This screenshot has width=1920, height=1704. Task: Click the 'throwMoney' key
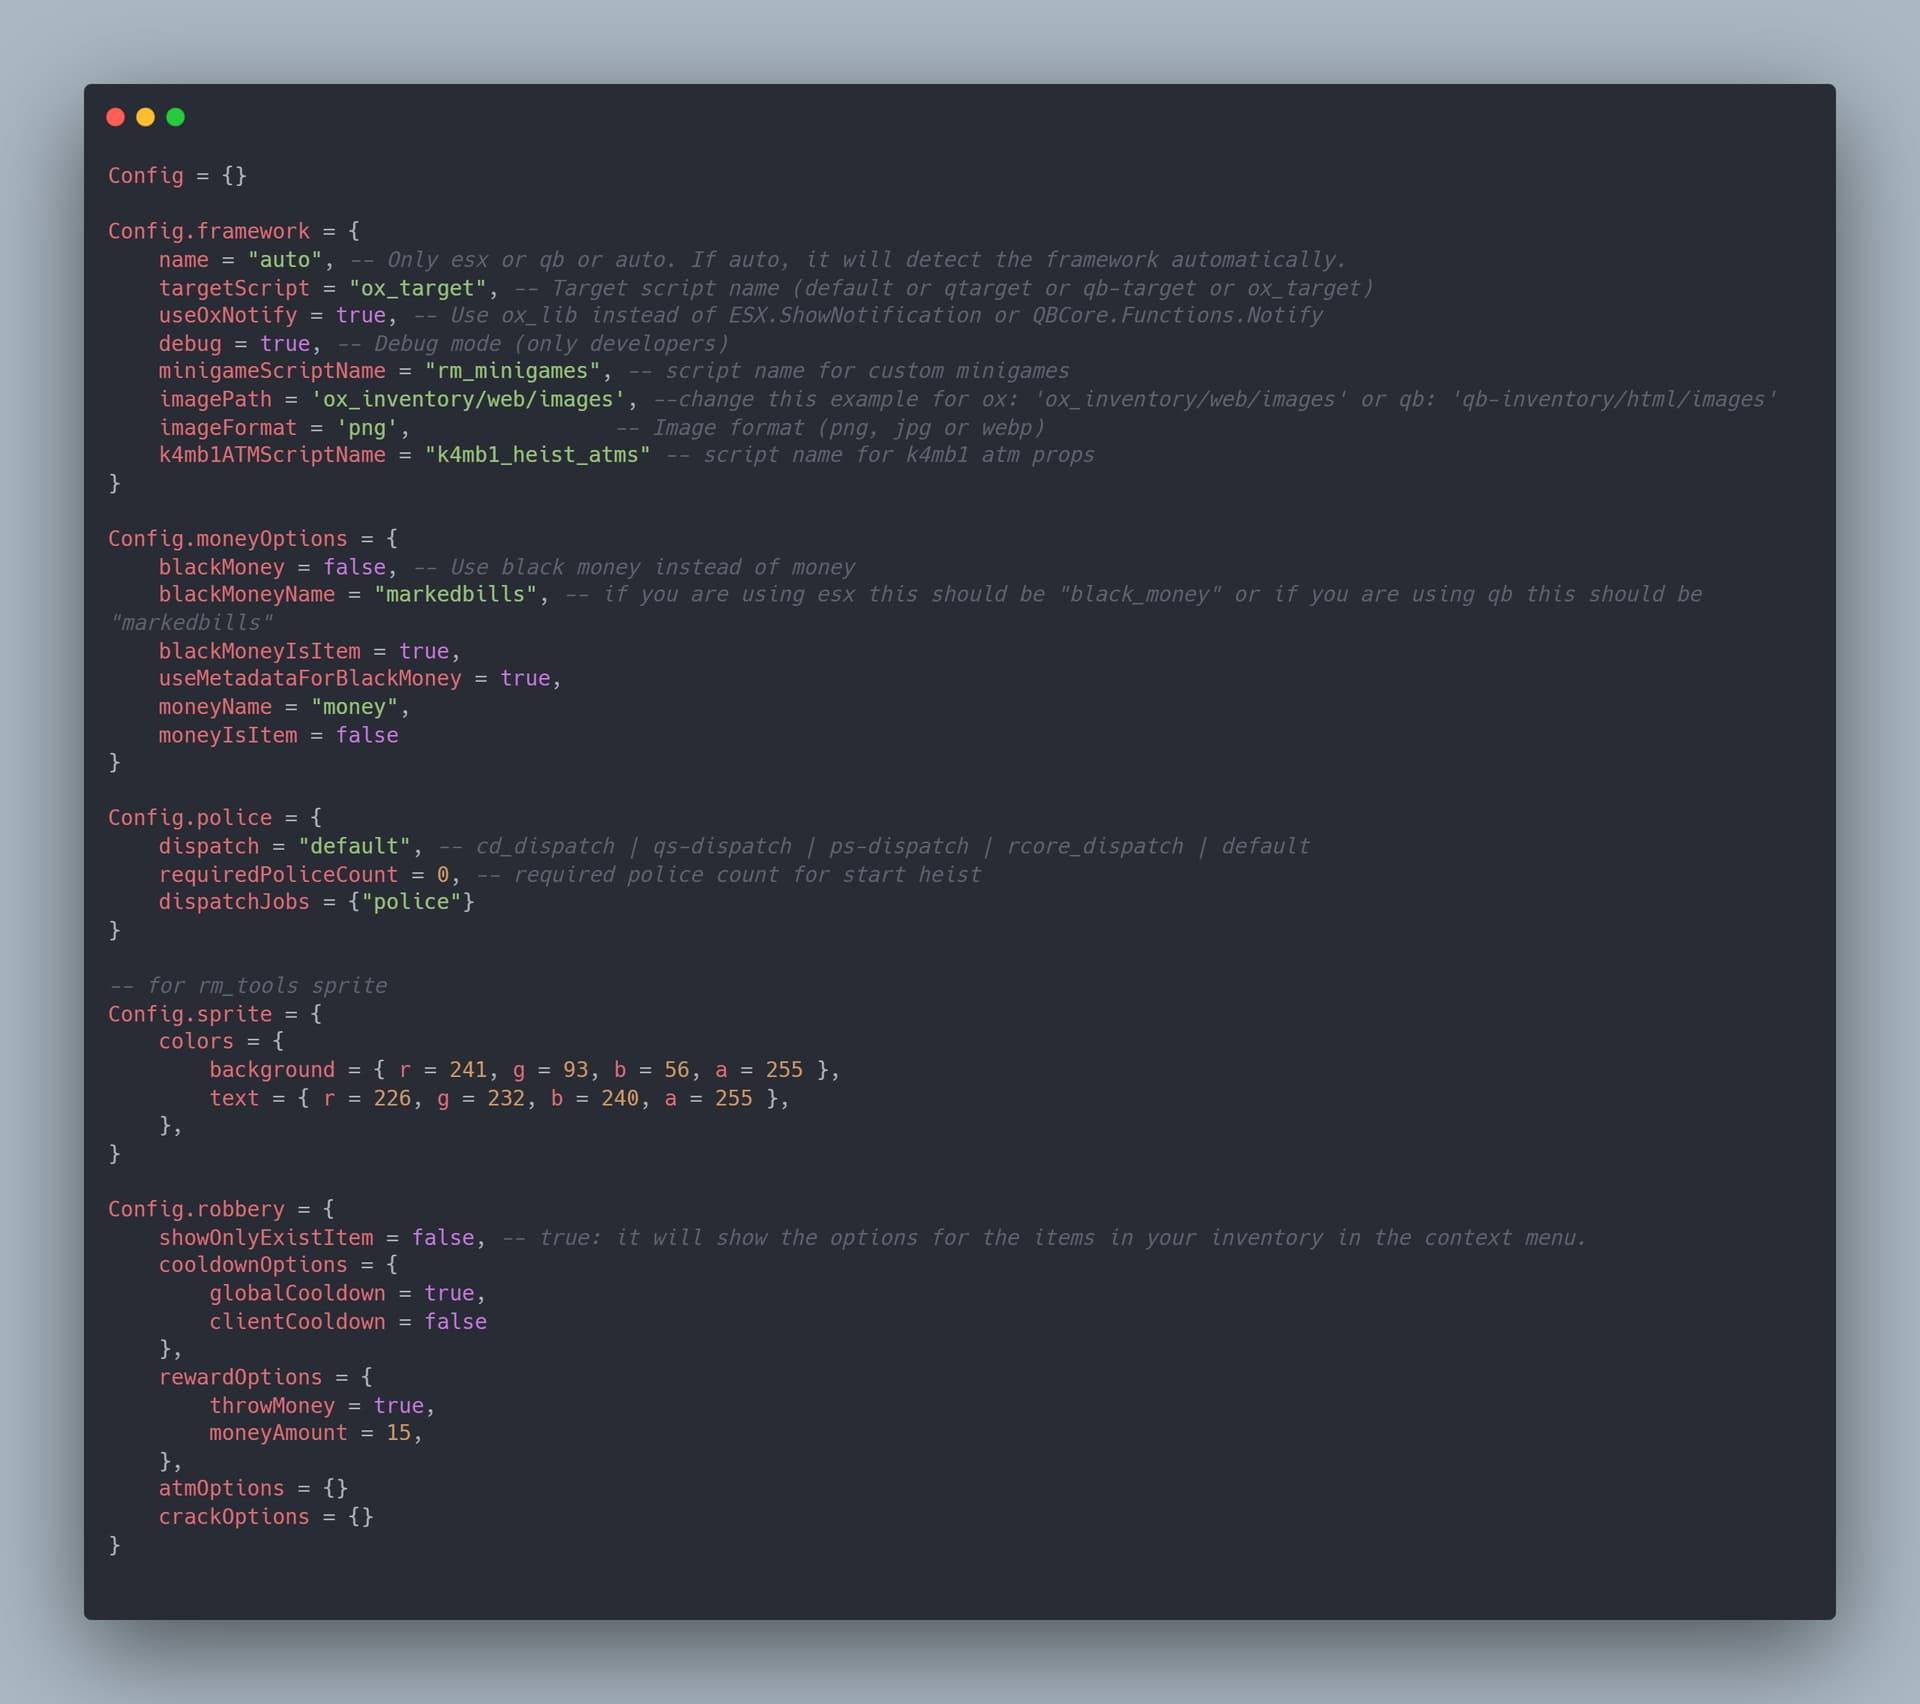(x=272, y=1406)
